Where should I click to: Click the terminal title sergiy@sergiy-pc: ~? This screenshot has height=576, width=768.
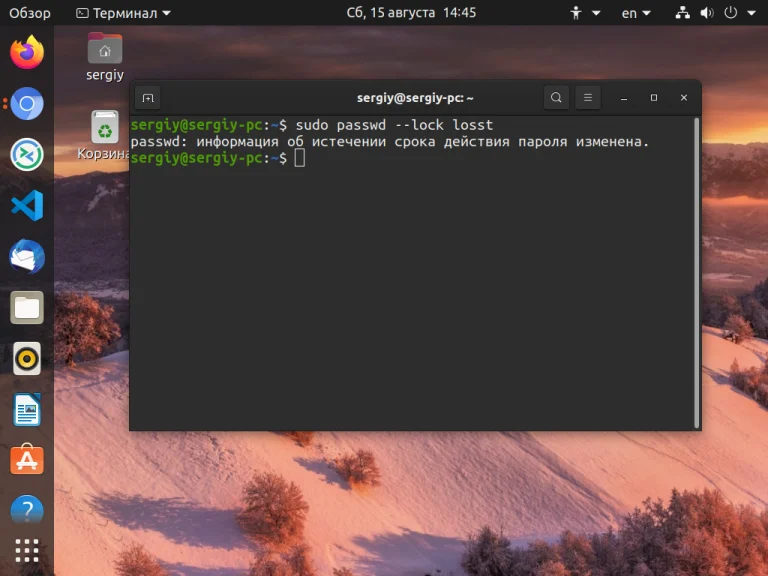[415, 98]
